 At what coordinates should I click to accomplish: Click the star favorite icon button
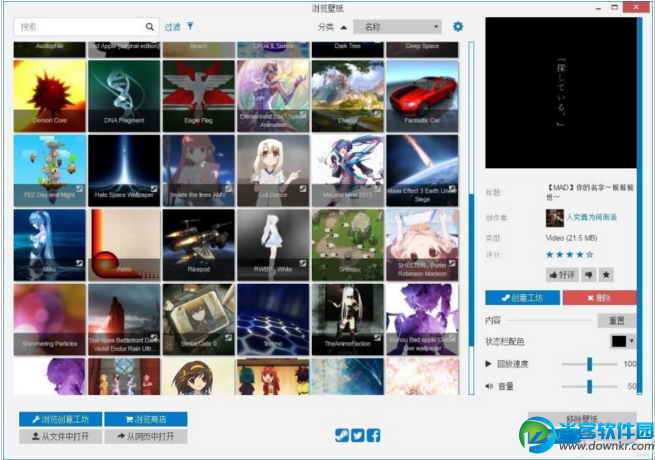click(606, 274)
